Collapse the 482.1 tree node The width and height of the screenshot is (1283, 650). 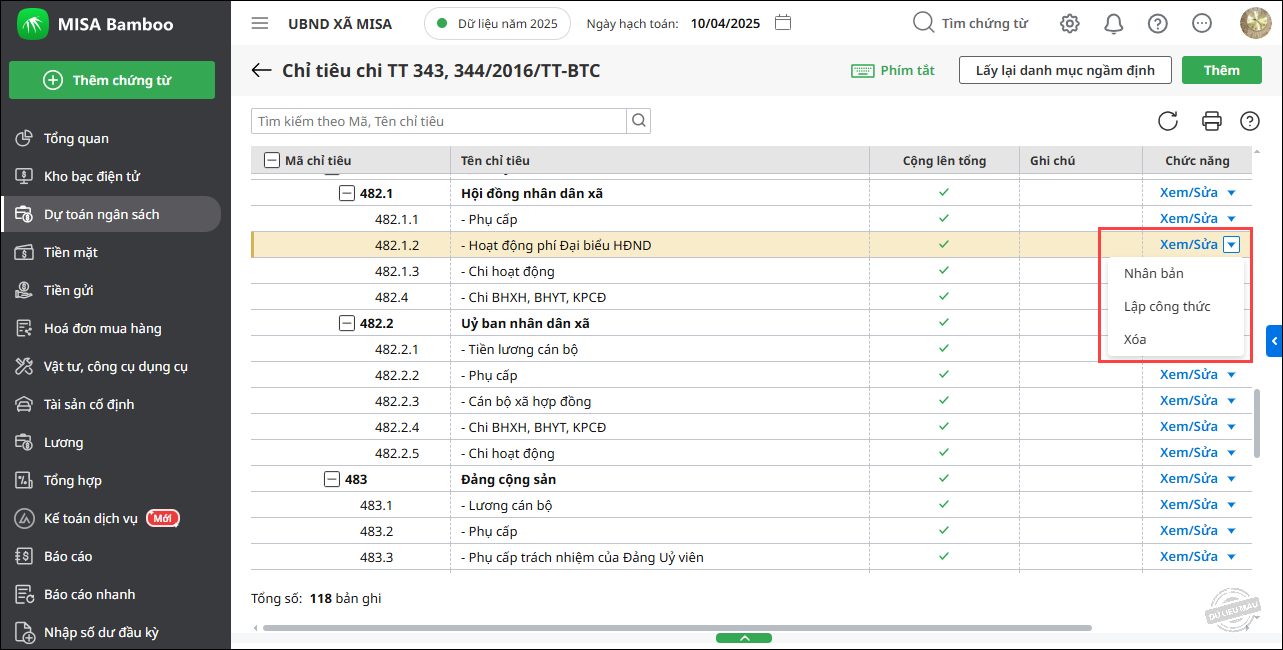pyautogui.click(x=347, y=193)
